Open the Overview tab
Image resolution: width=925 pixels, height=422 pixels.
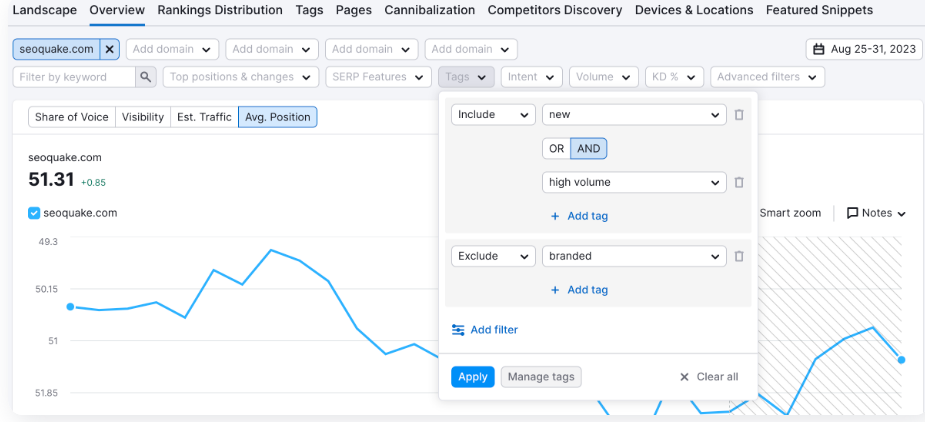click(x=117, y=10)
